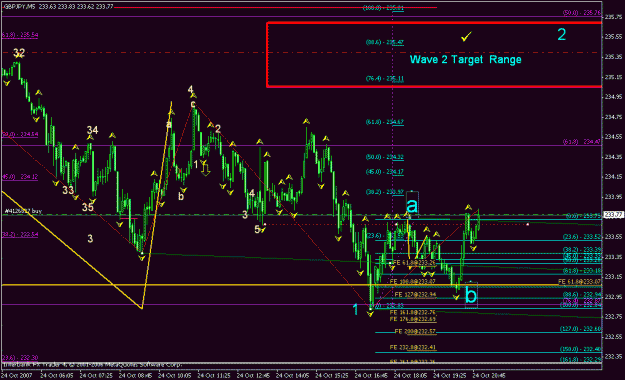The width and height of the screenshot is (625, 380).
Task: Select the "35" wave count label
Action: point(88,207)
